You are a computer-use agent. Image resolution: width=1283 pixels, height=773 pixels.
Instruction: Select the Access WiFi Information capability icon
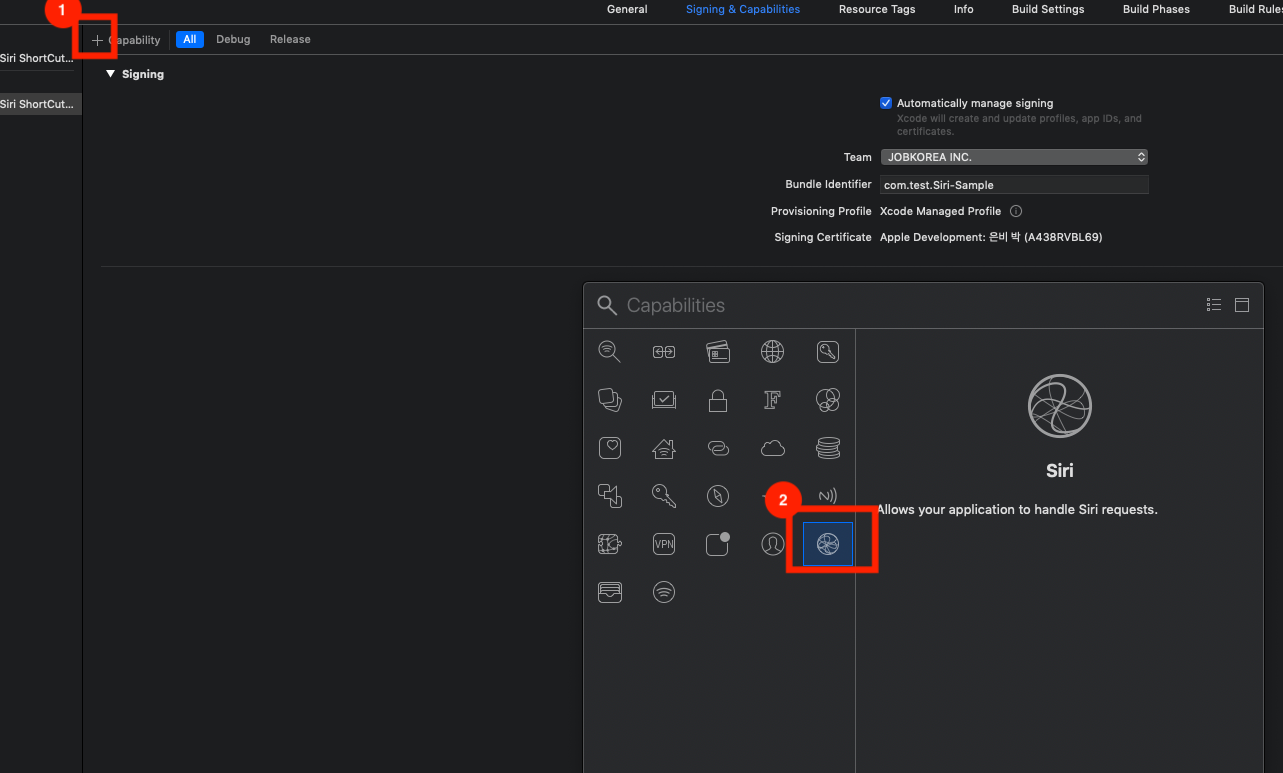tap(609, 352)
